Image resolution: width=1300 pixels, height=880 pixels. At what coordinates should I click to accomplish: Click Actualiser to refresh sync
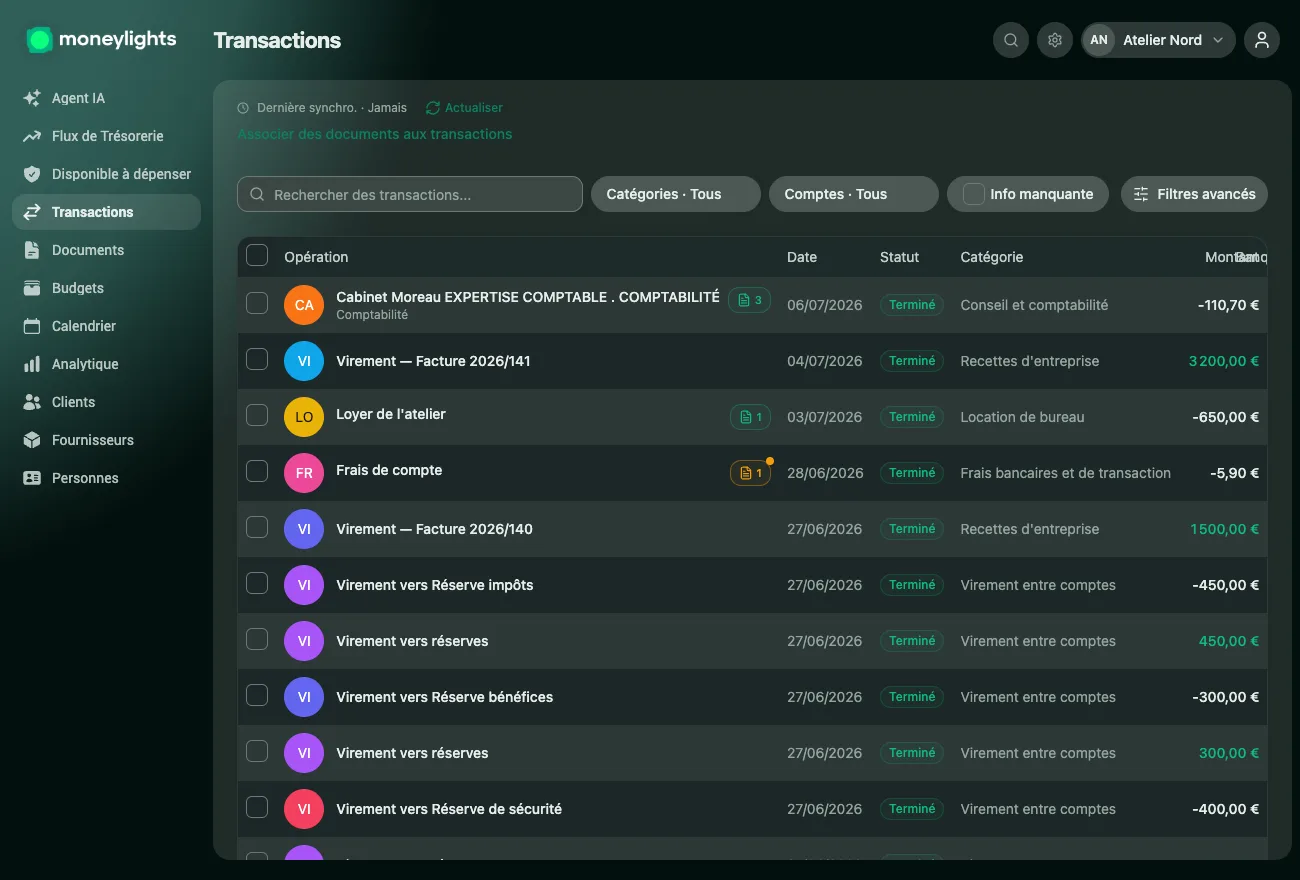coord(464,107)
